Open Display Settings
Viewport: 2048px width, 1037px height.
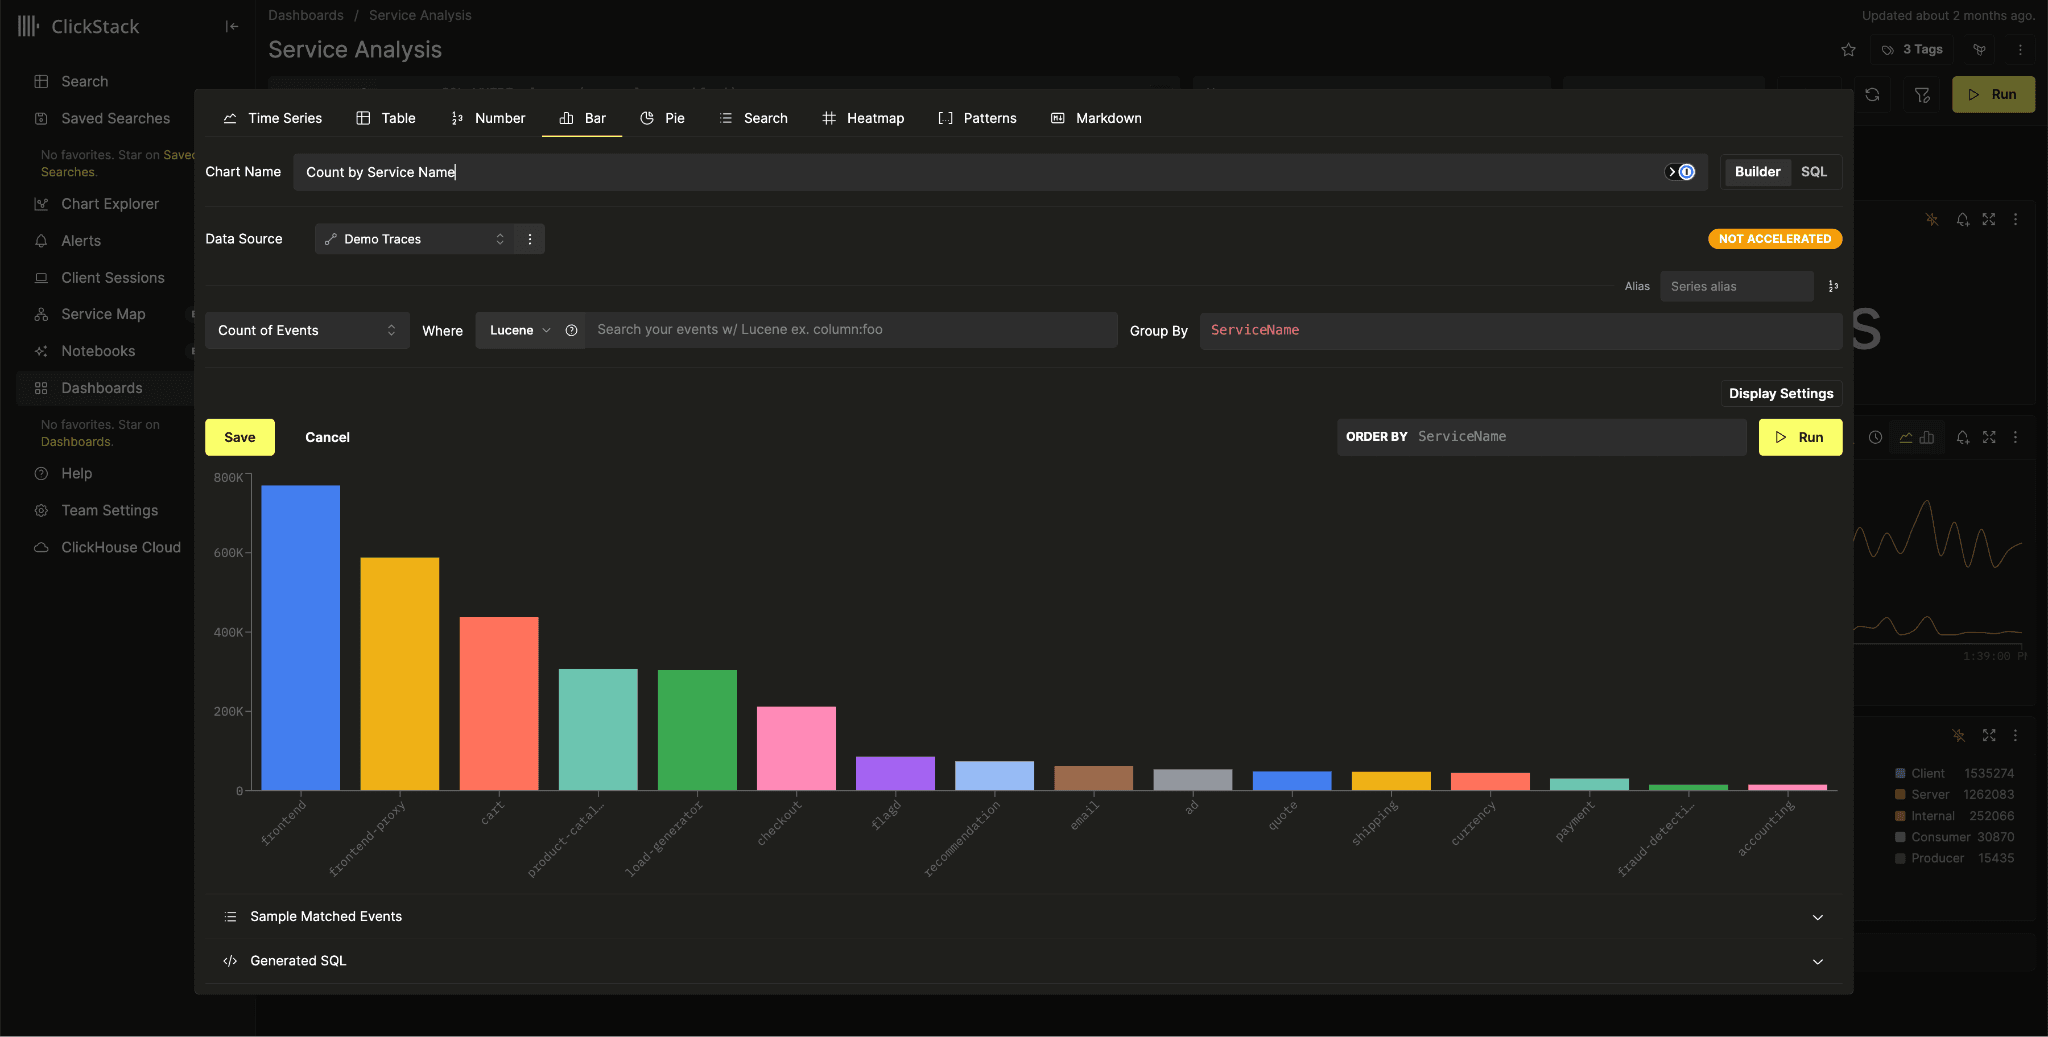(1781, 394)
